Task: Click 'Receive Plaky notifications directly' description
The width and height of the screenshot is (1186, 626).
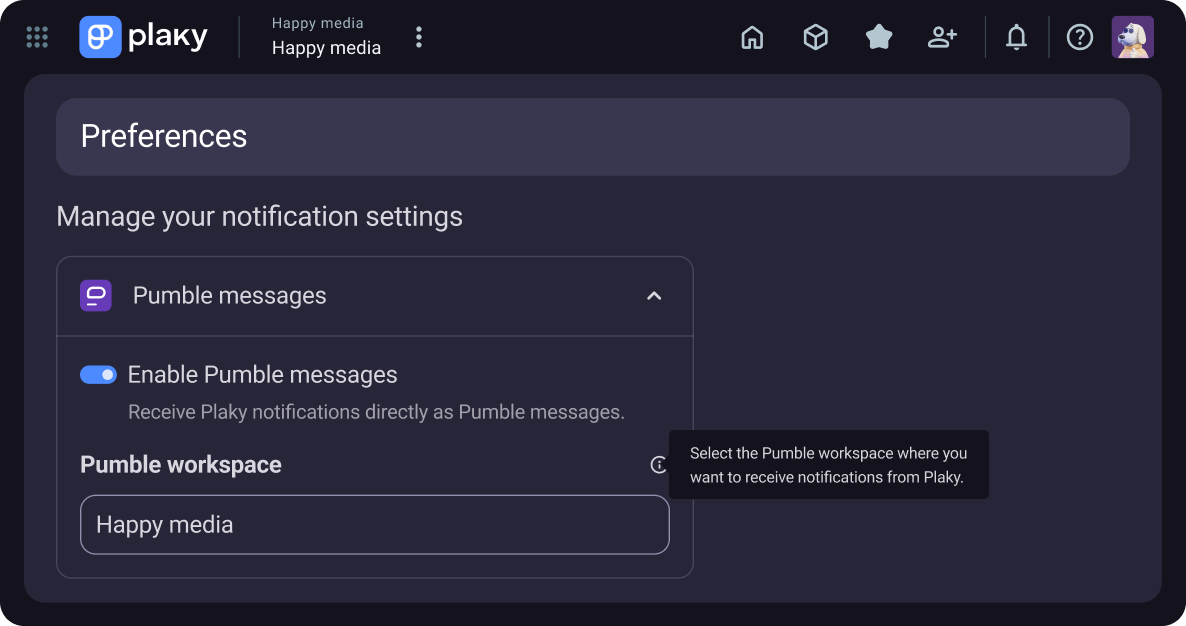Action: pos(376,412)
